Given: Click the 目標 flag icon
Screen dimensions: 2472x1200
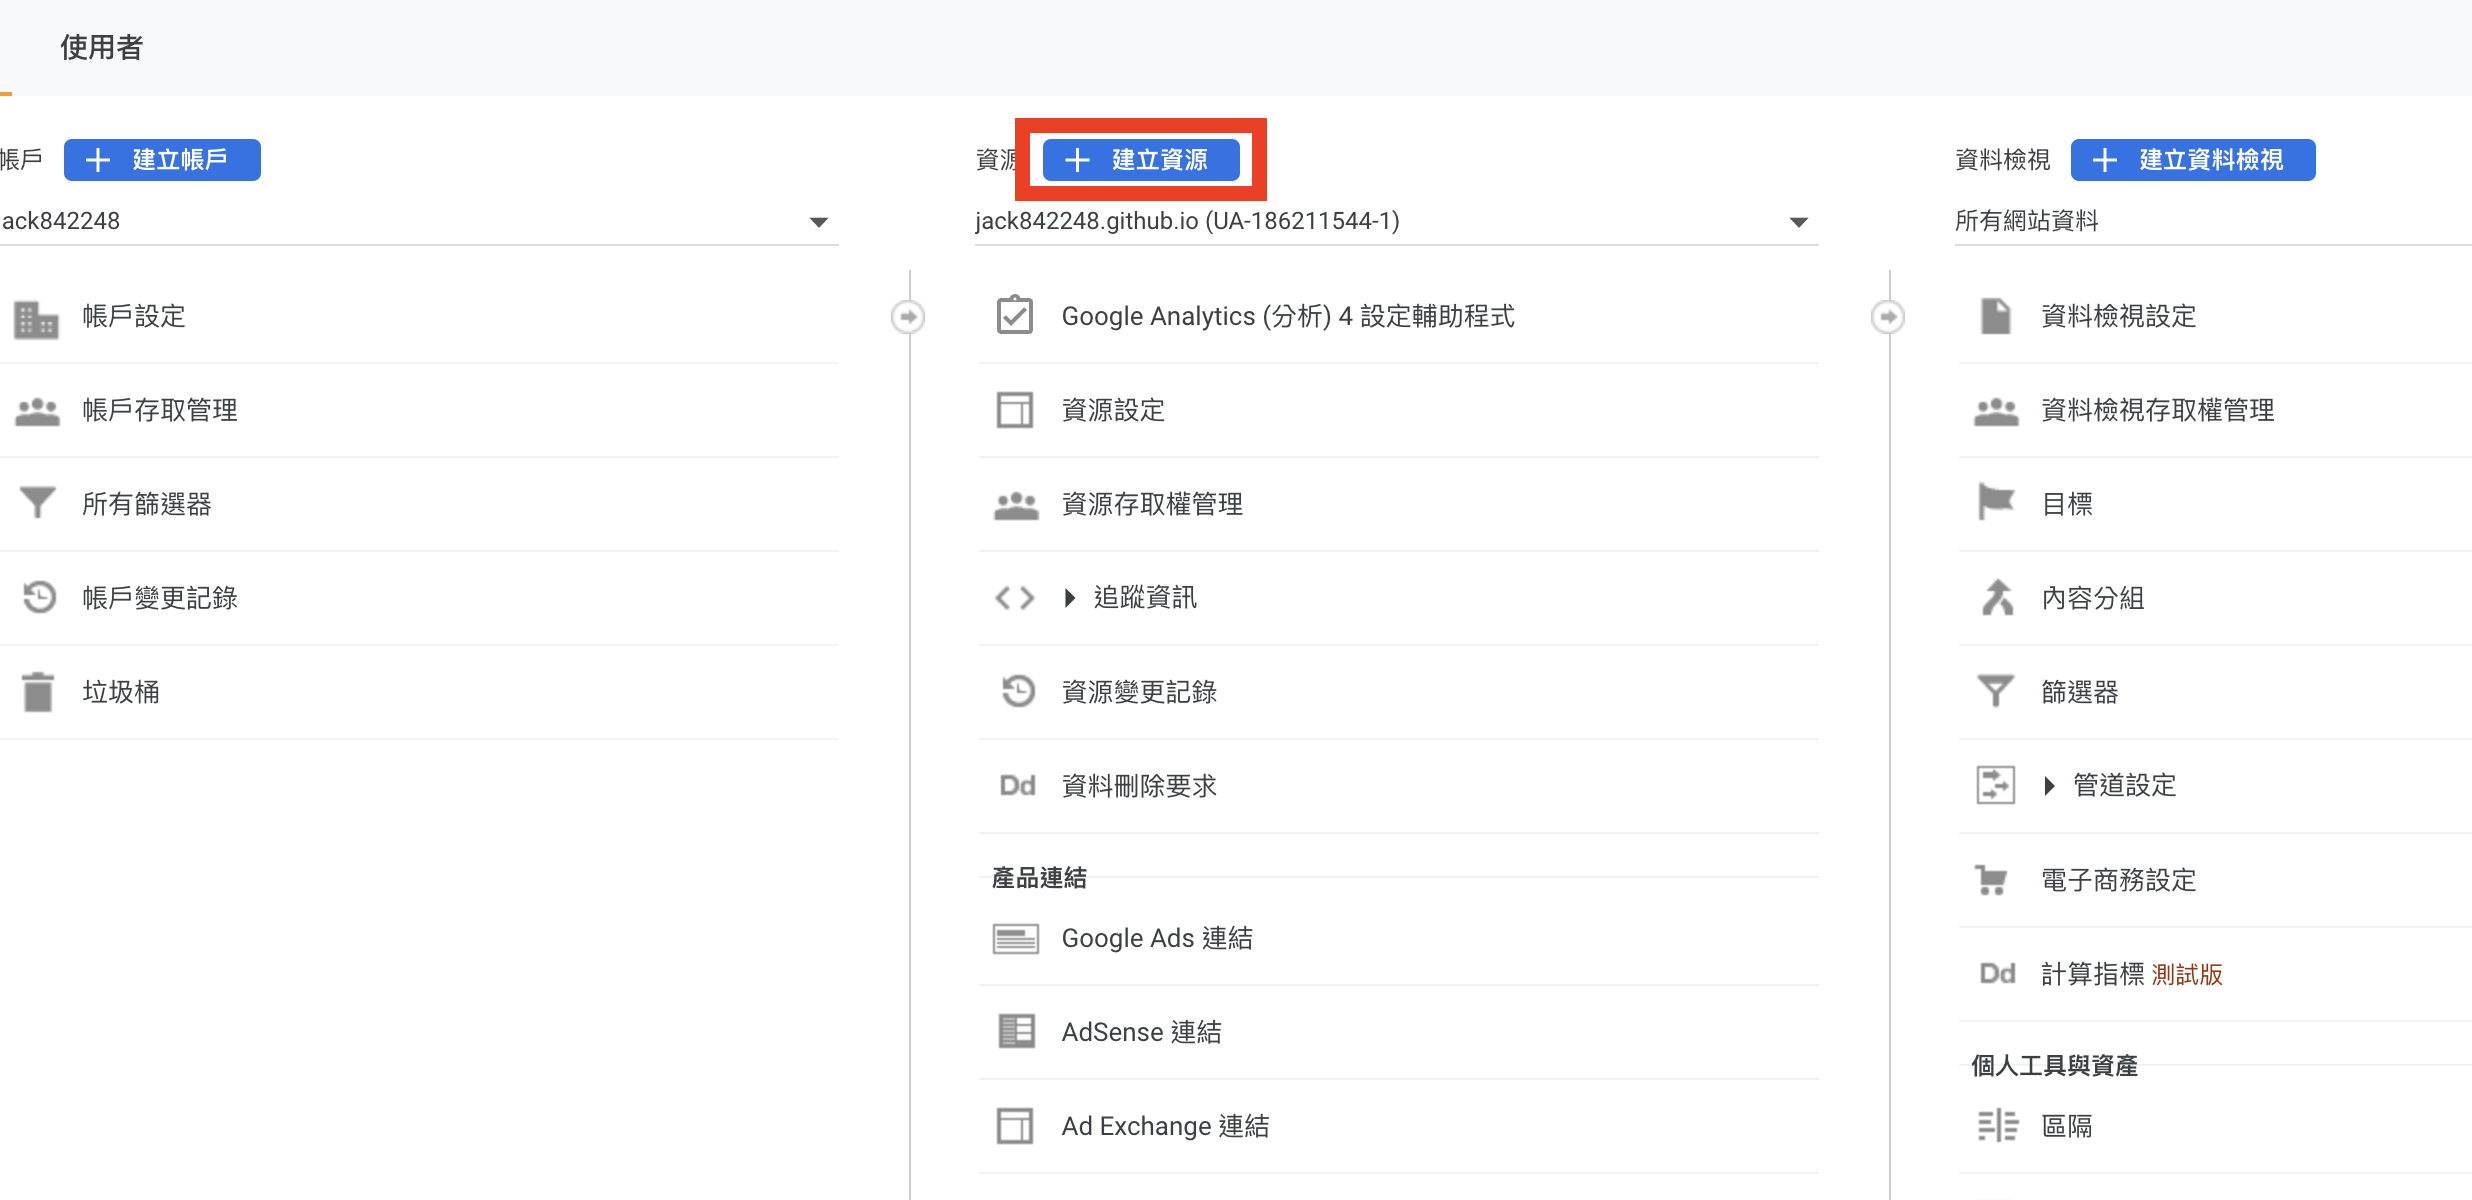Looking at the screenshot, I should click(1996, 502).
